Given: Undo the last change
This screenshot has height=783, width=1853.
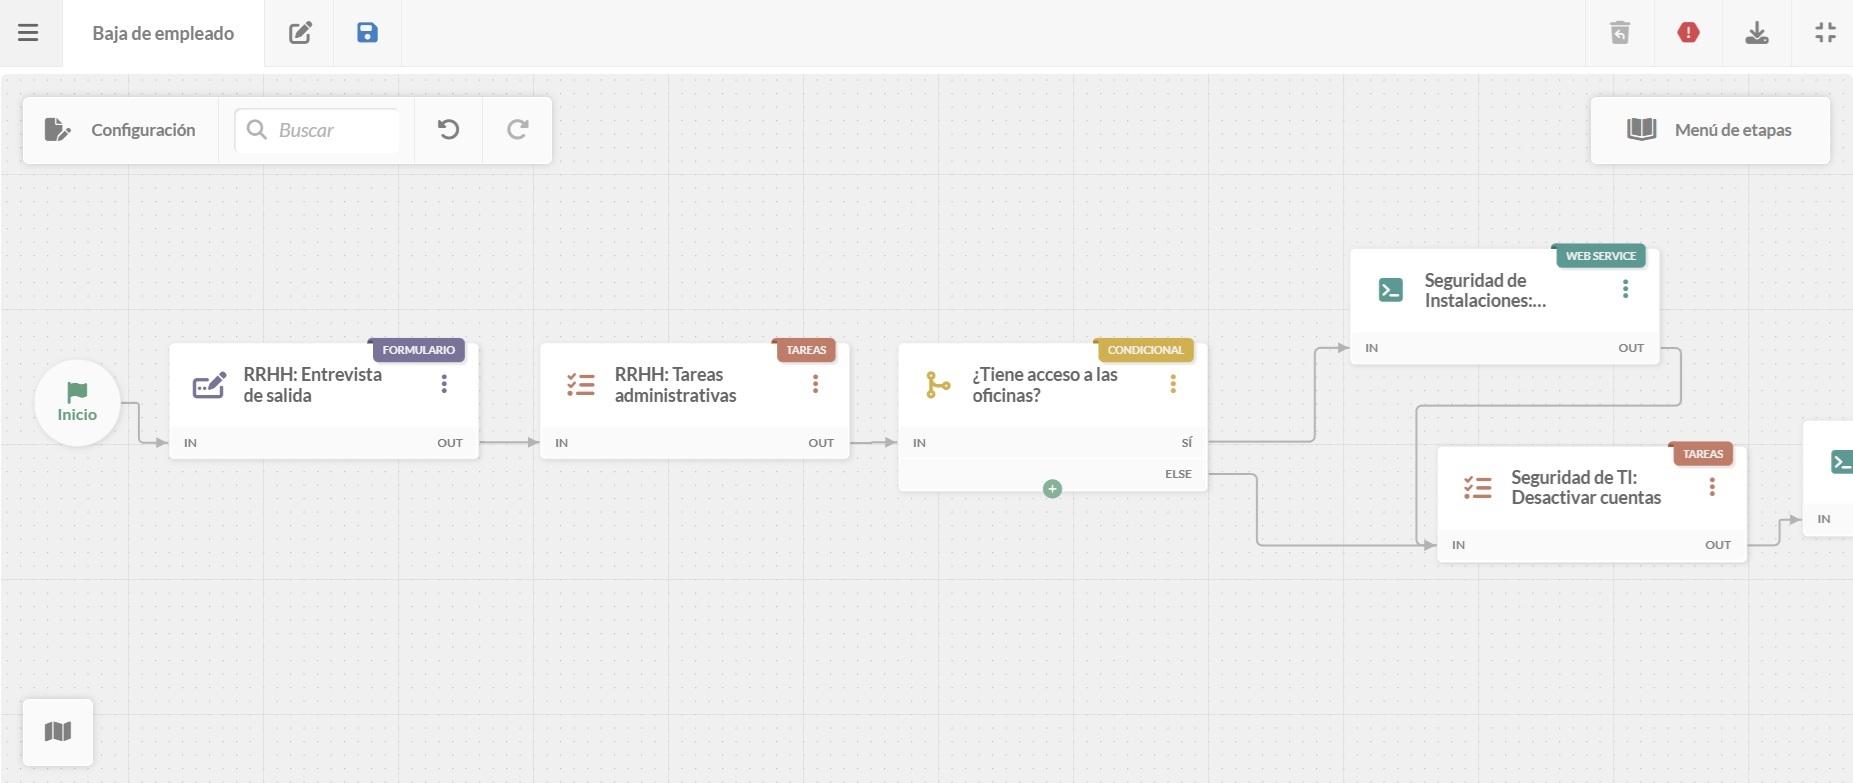Looking at the screenshot, I should click(448, 130).
